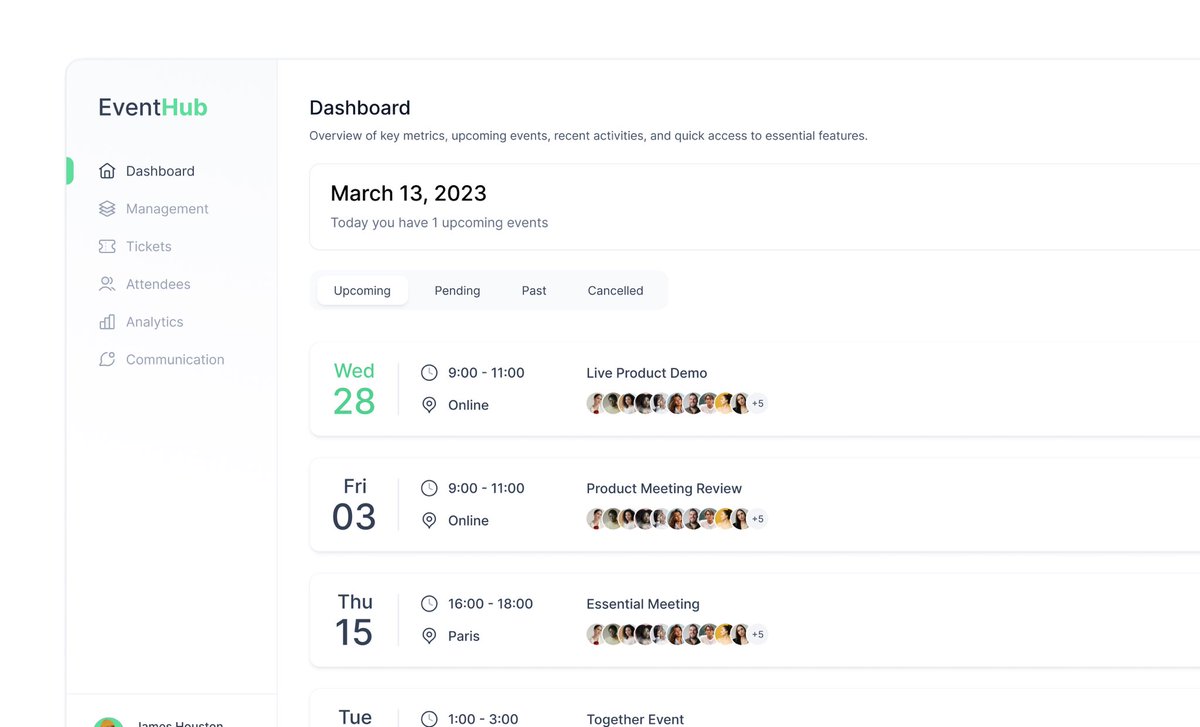Open the EventHub logo
This screenshot has width=1200, height=727.
pyautogui.click(x=153, y=107)
